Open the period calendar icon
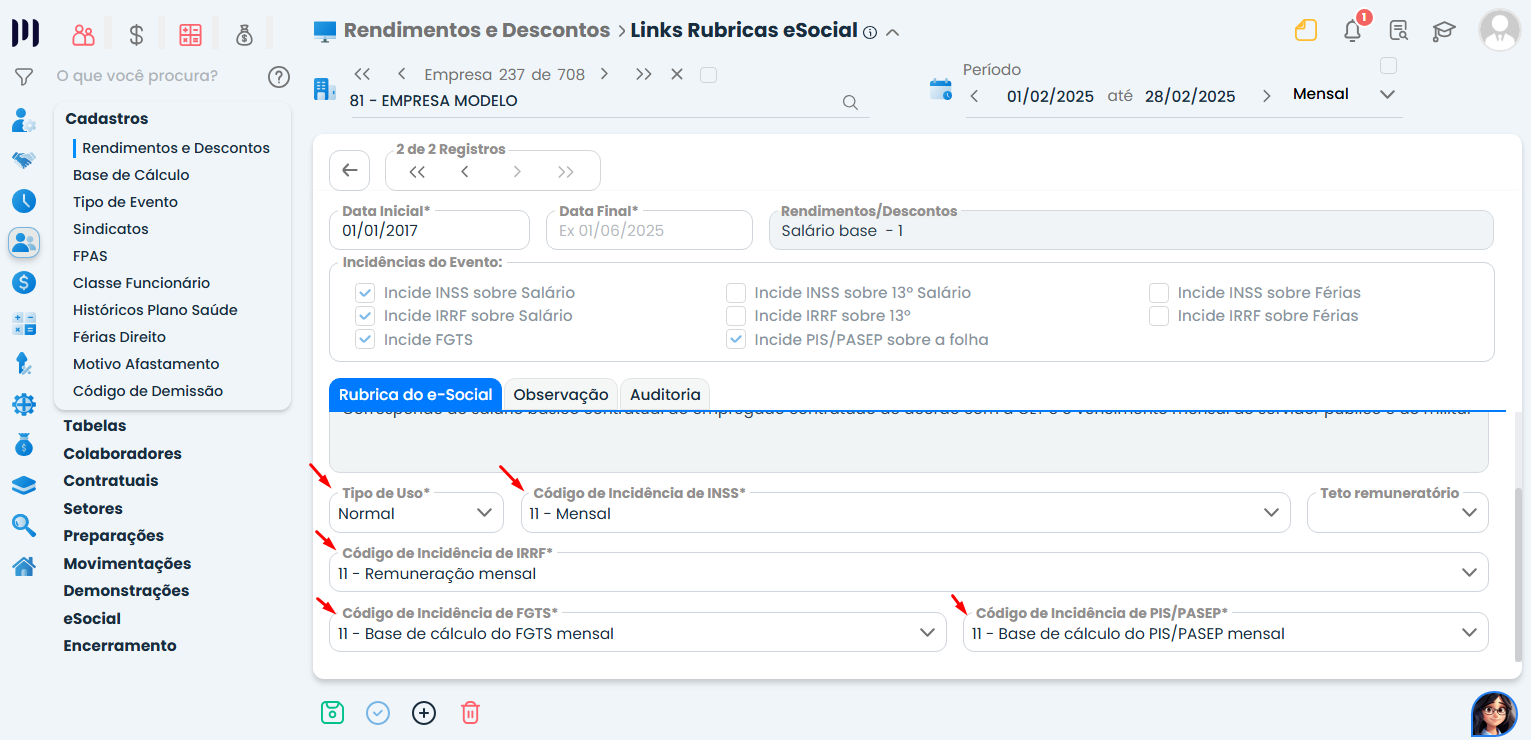Viewport: 1531px width, 740px height. pyautogui.click(x=941, y=89)
